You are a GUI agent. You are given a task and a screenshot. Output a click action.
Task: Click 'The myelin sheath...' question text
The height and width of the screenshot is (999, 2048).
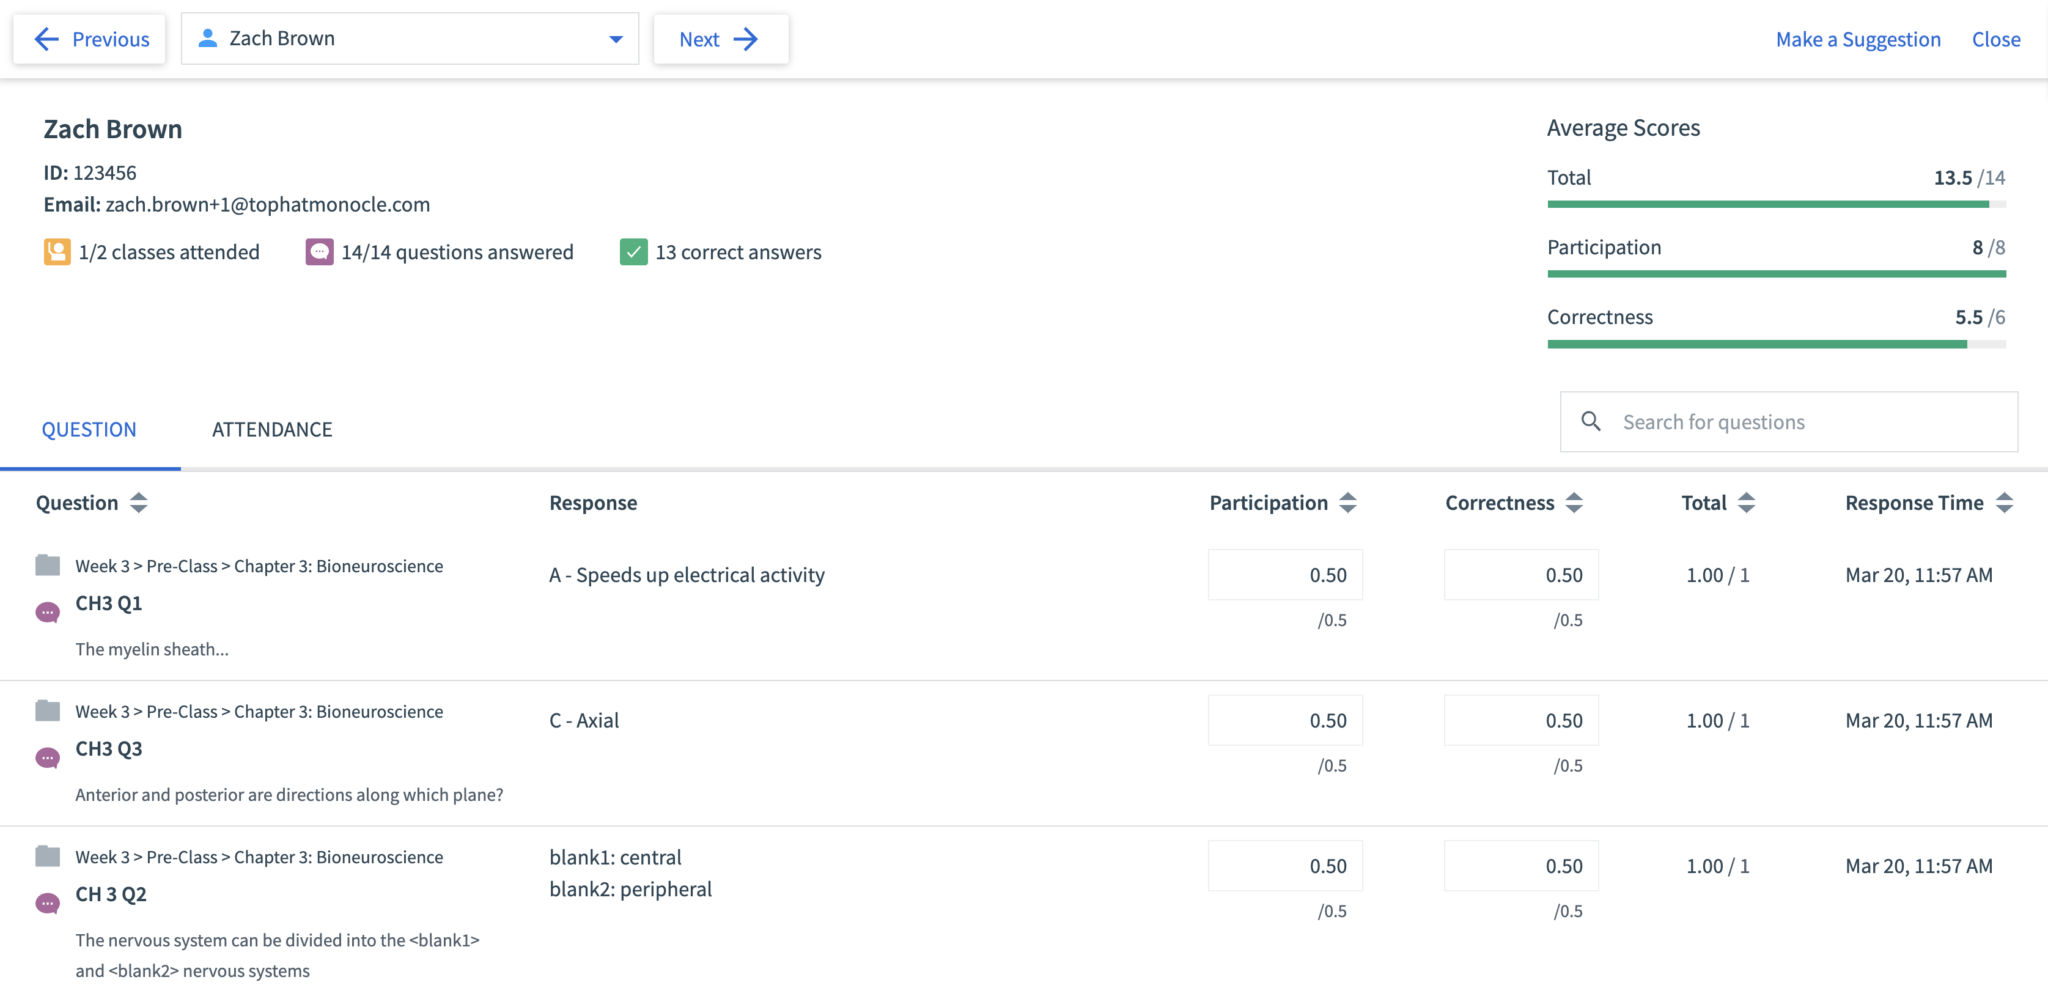[152, 649]
